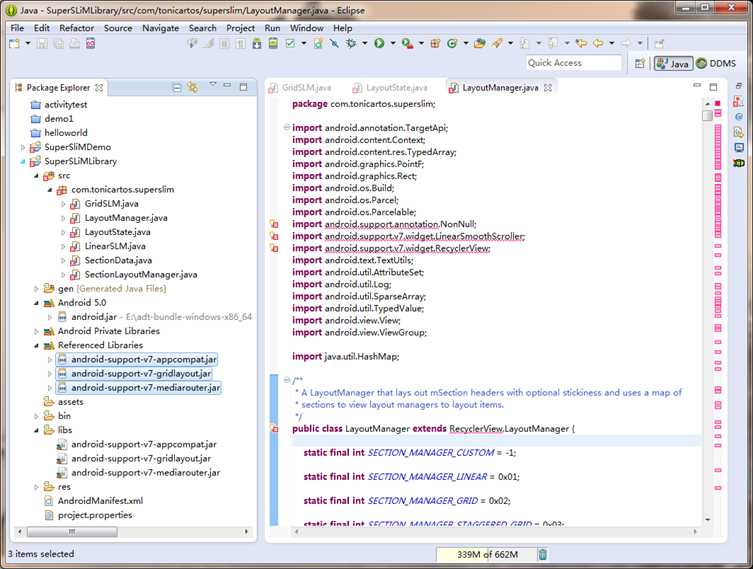Screen dimensions: 753x569
Task: Switch to the GridSLM.java tab
Action: click(306, 88)
